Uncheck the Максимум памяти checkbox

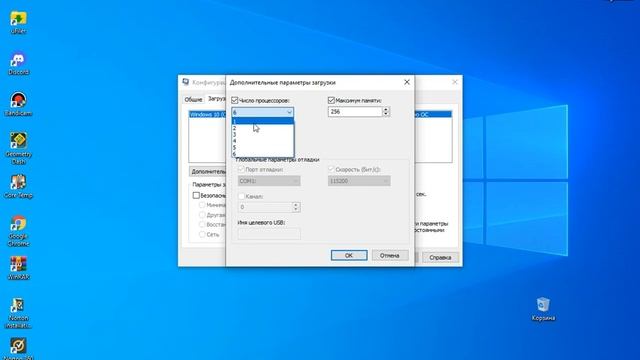331,100
